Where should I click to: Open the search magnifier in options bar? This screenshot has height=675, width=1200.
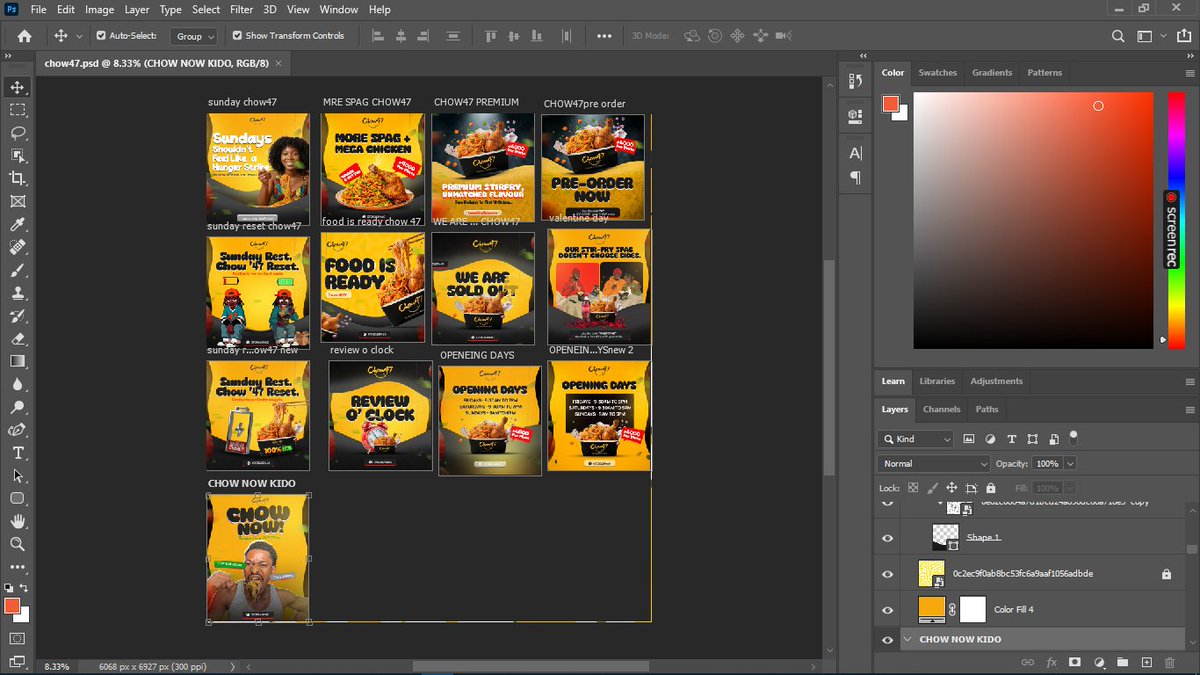click(1119, 36)
